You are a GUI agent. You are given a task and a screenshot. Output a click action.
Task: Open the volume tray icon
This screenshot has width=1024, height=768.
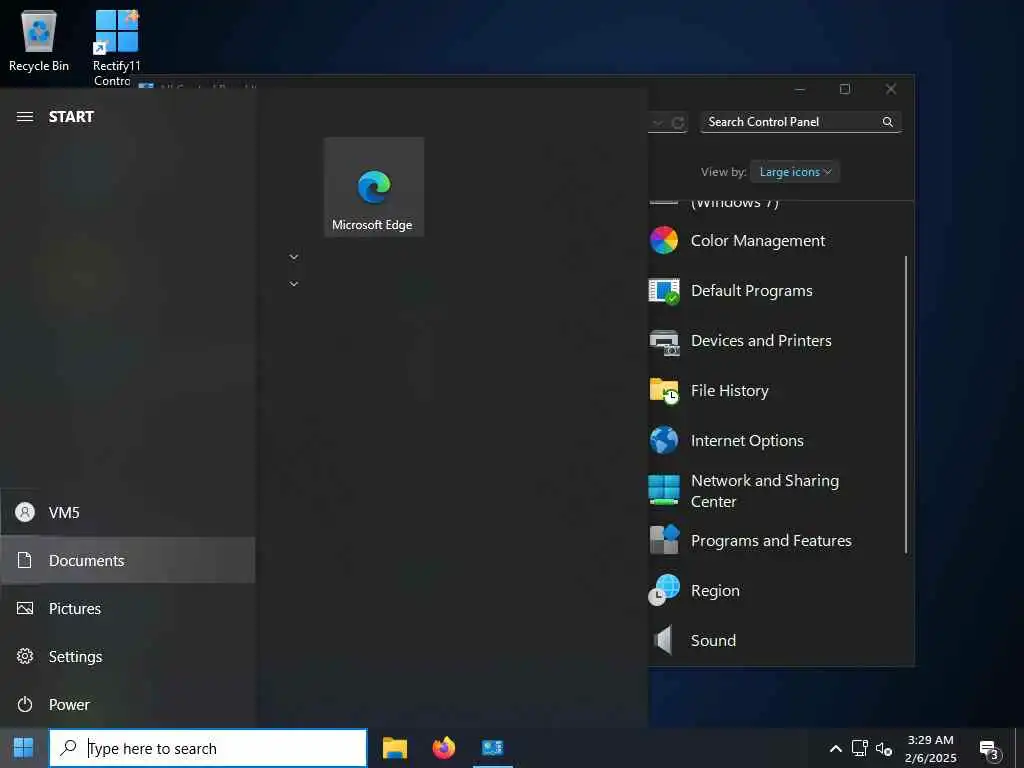(x=884, y=749)
